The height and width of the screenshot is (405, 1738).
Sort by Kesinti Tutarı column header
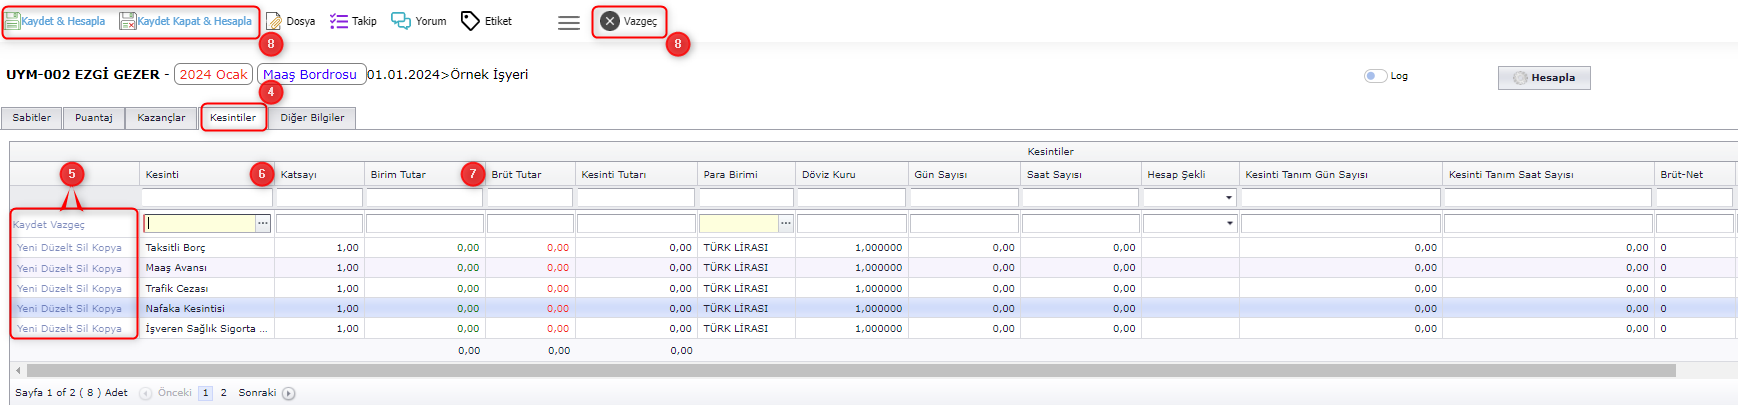coord(636,174)
